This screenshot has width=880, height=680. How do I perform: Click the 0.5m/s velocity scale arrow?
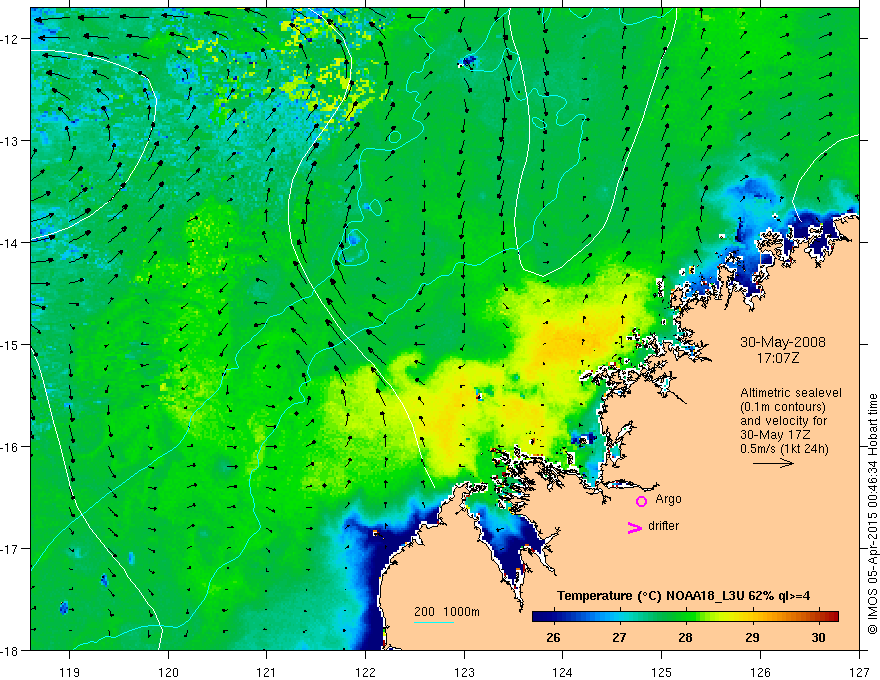pos(773,463)
